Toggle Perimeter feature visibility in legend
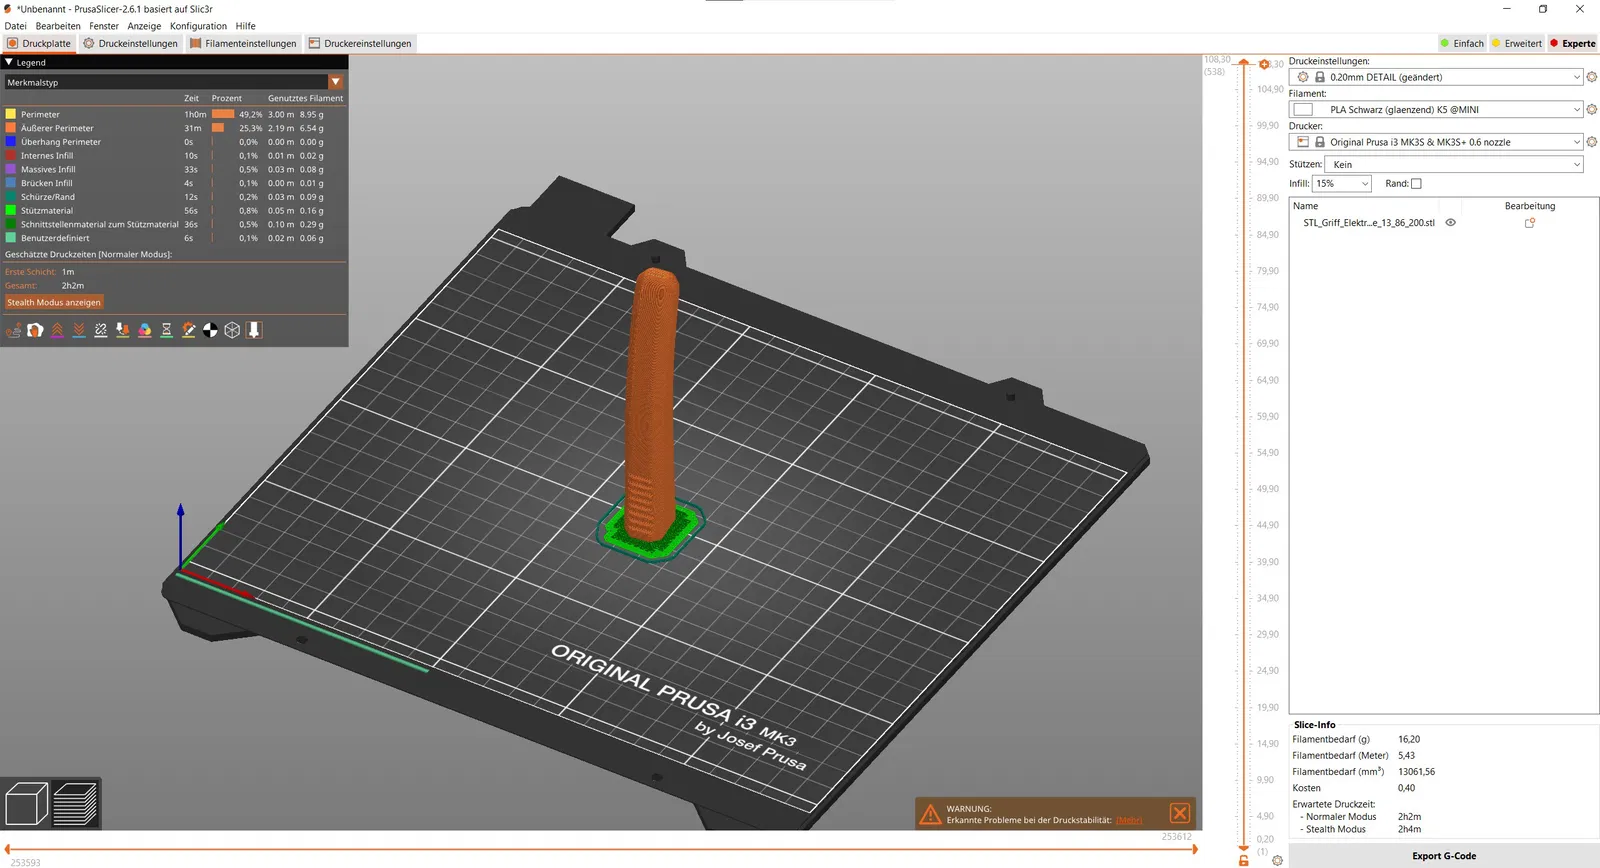 174,114
